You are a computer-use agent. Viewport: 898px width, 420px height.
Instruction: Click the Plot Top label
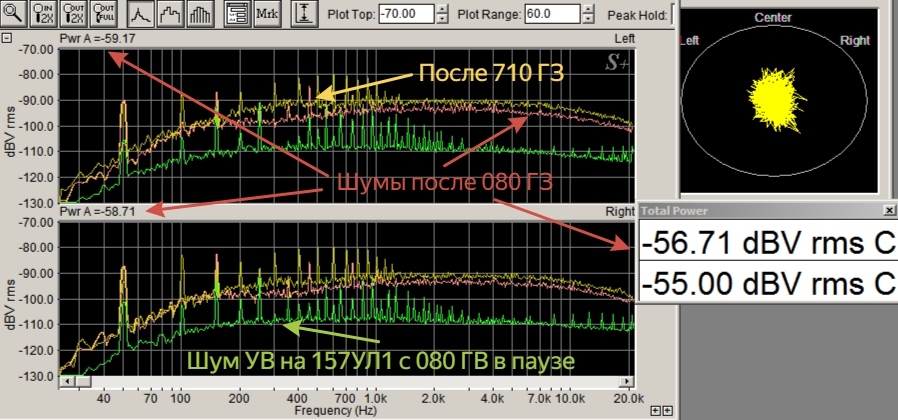(x=351, y=14)
